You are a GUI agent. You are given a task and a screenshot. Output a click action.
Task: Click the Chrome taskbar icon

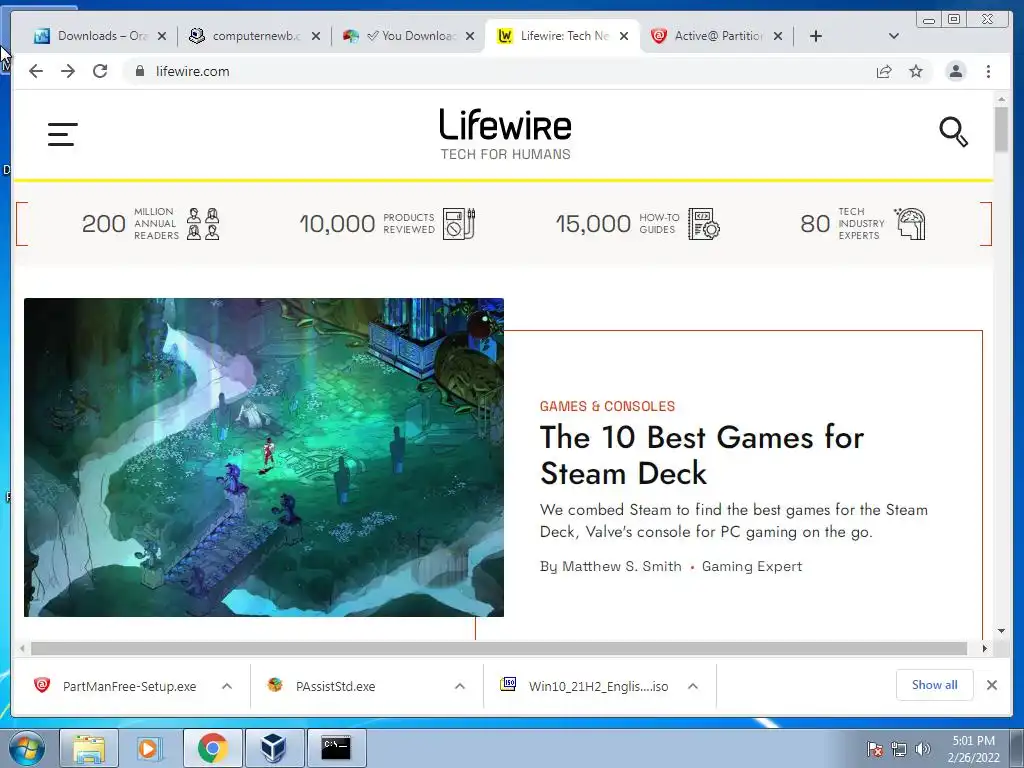[212, 748]
